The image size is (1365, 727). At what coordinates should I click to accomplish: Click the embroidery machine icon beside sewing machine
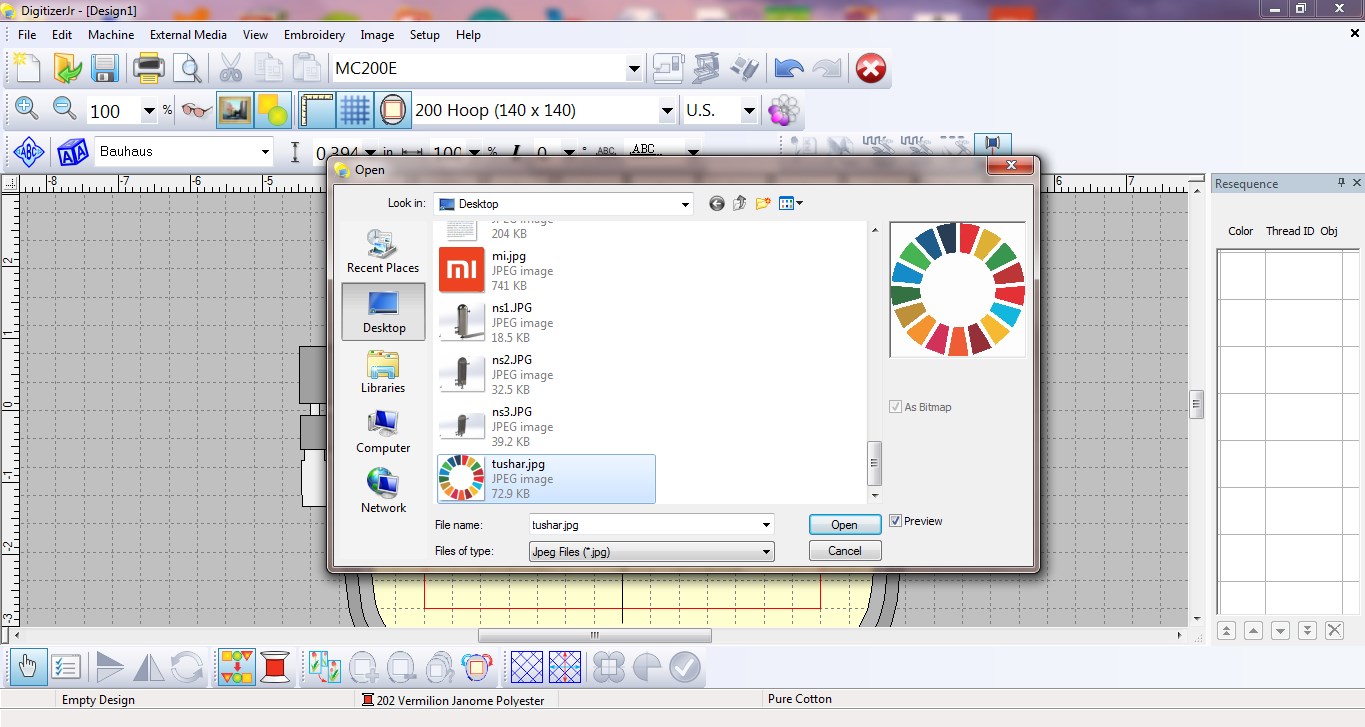[706, 68]
